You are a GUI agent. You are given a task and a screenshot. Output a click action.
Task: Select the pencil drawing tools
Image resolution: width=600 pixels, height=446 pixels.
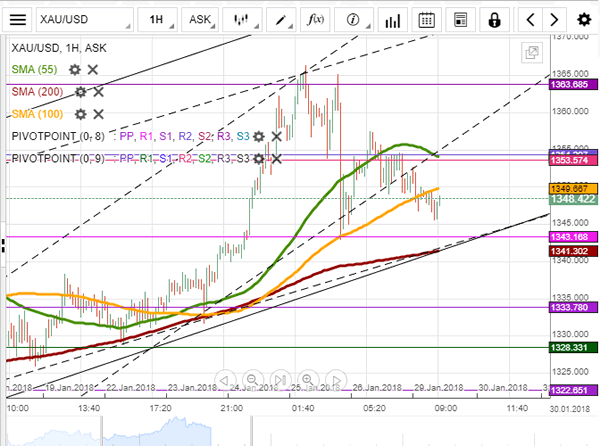[x=279, y=19]
